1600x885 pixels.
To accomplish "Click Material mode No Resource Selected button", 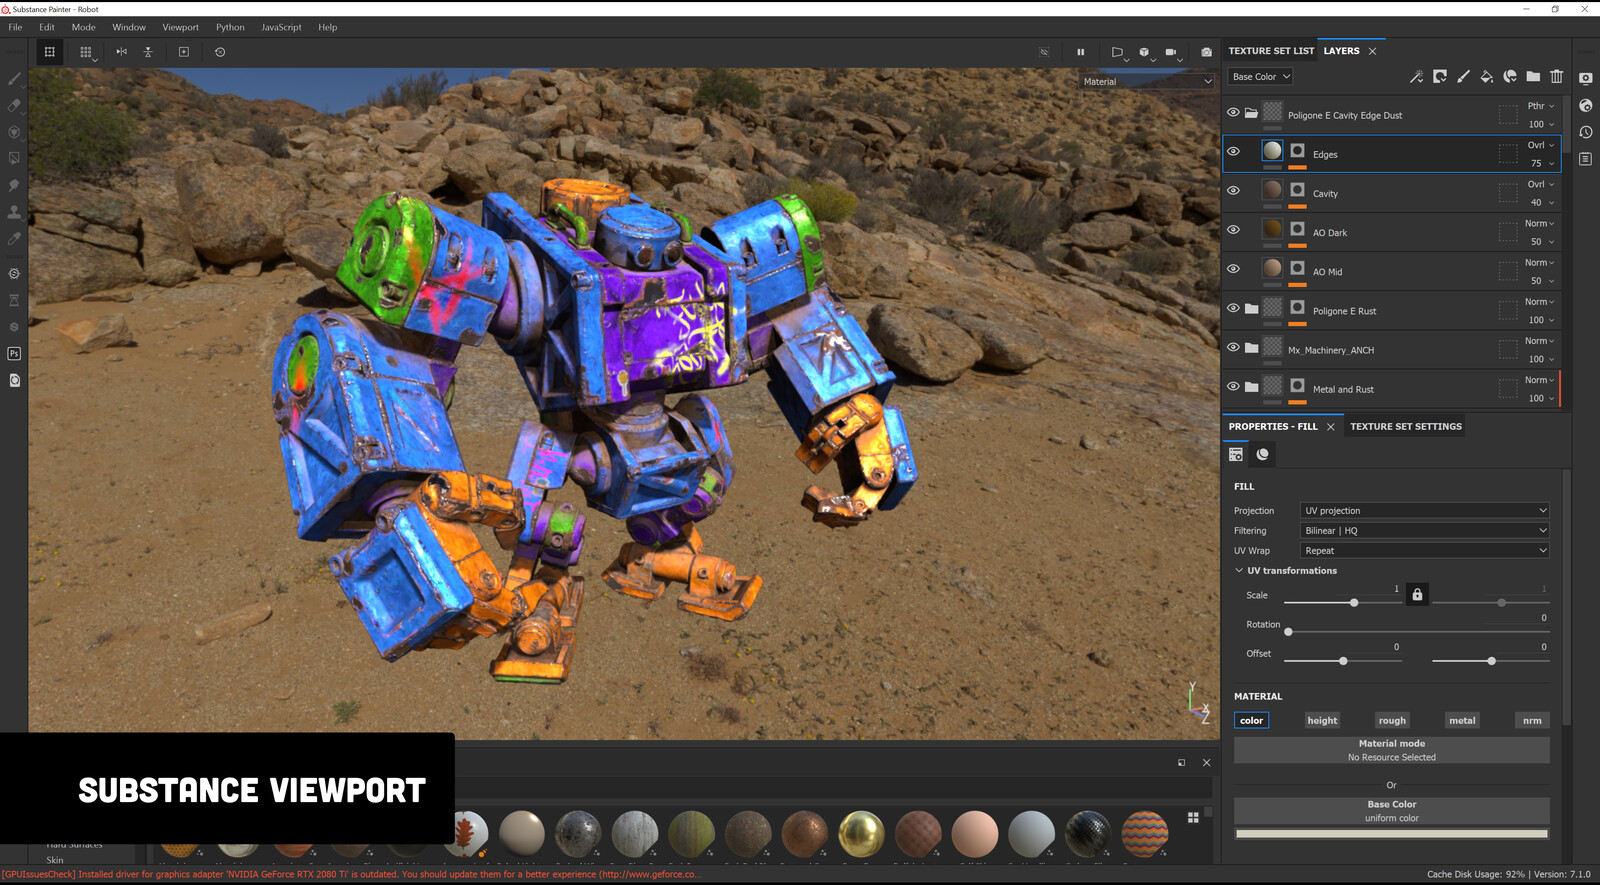I will (1391, 750).
